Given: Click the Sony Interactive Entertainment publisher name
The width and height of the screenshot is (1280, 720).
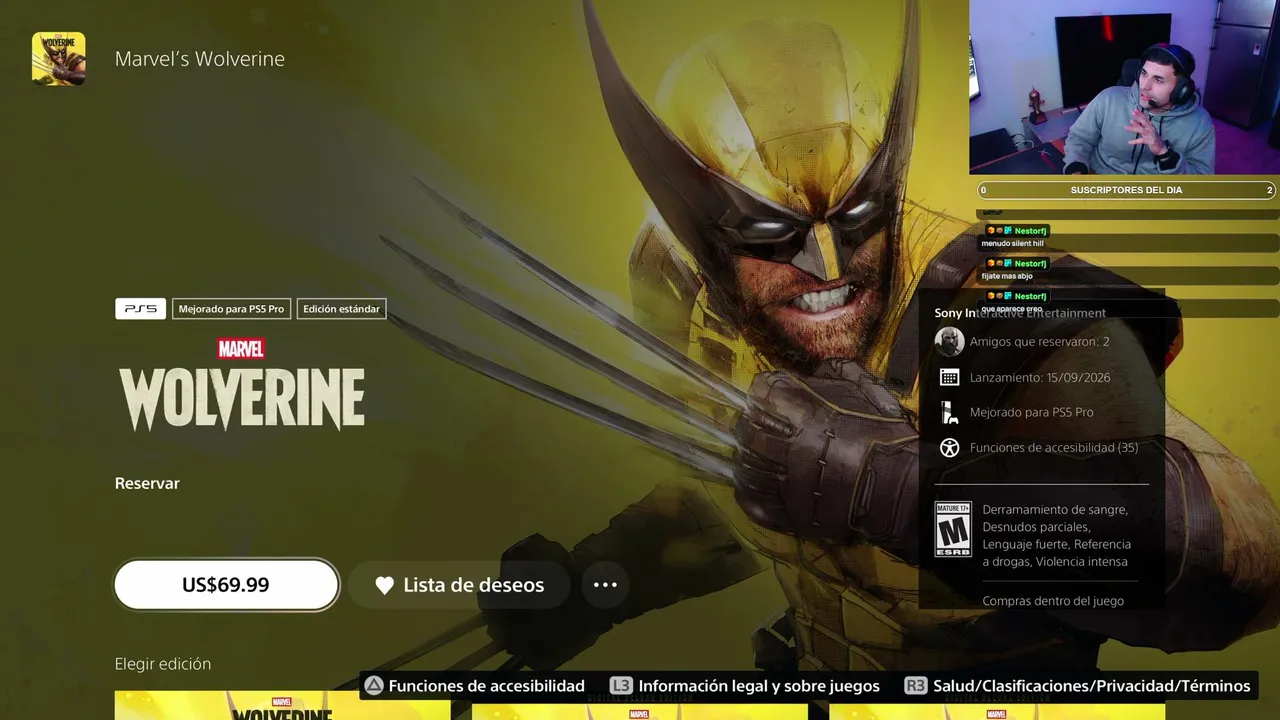Looking at the screenshot, I should pyautogui.click(x=1020, y=313).
